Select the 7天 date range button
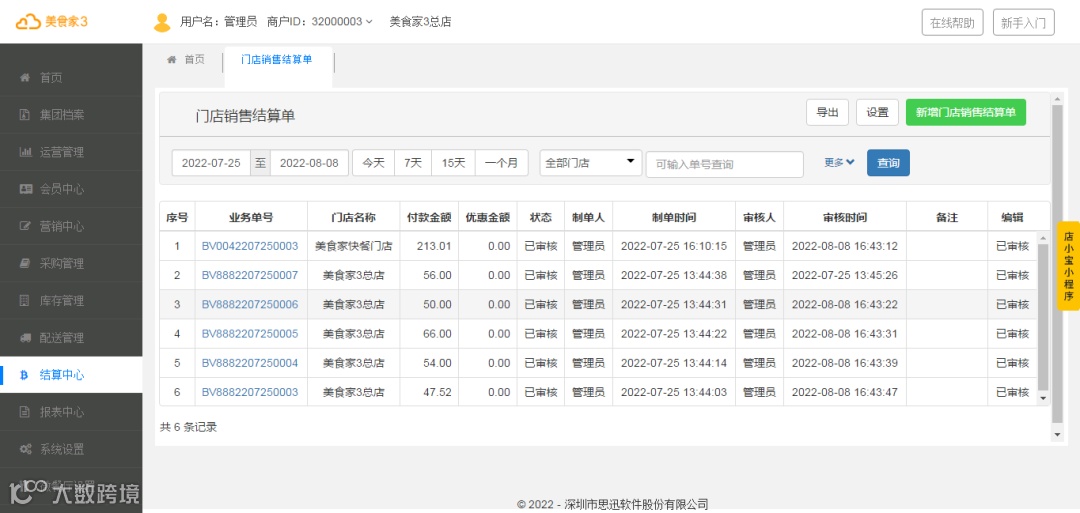The width and height of the screenshot is (1080, 513). [x=413, y=163]
